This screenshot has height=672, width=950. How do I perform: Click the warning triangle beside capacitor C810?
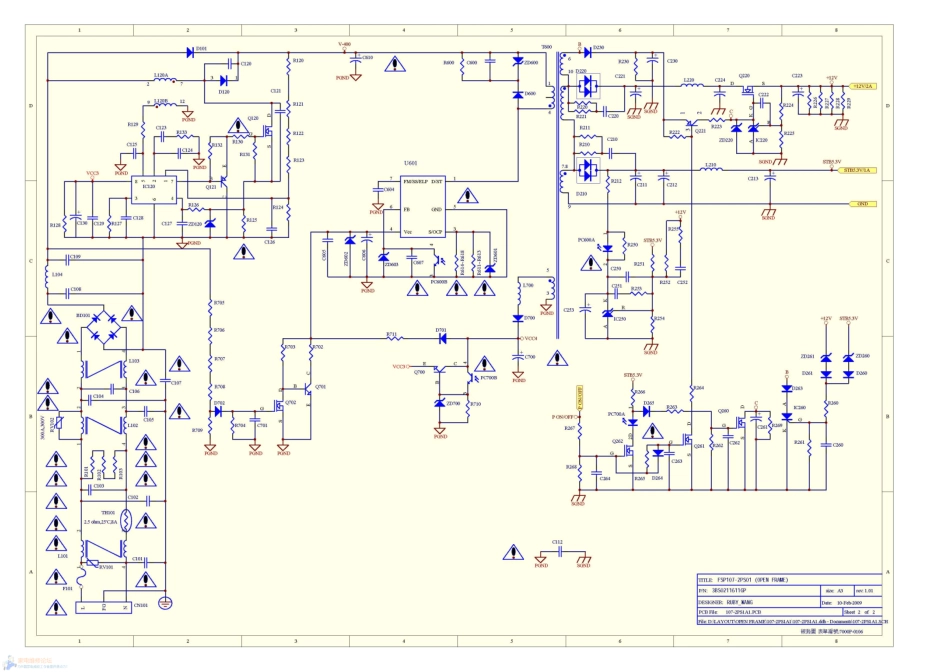[398, 65]
